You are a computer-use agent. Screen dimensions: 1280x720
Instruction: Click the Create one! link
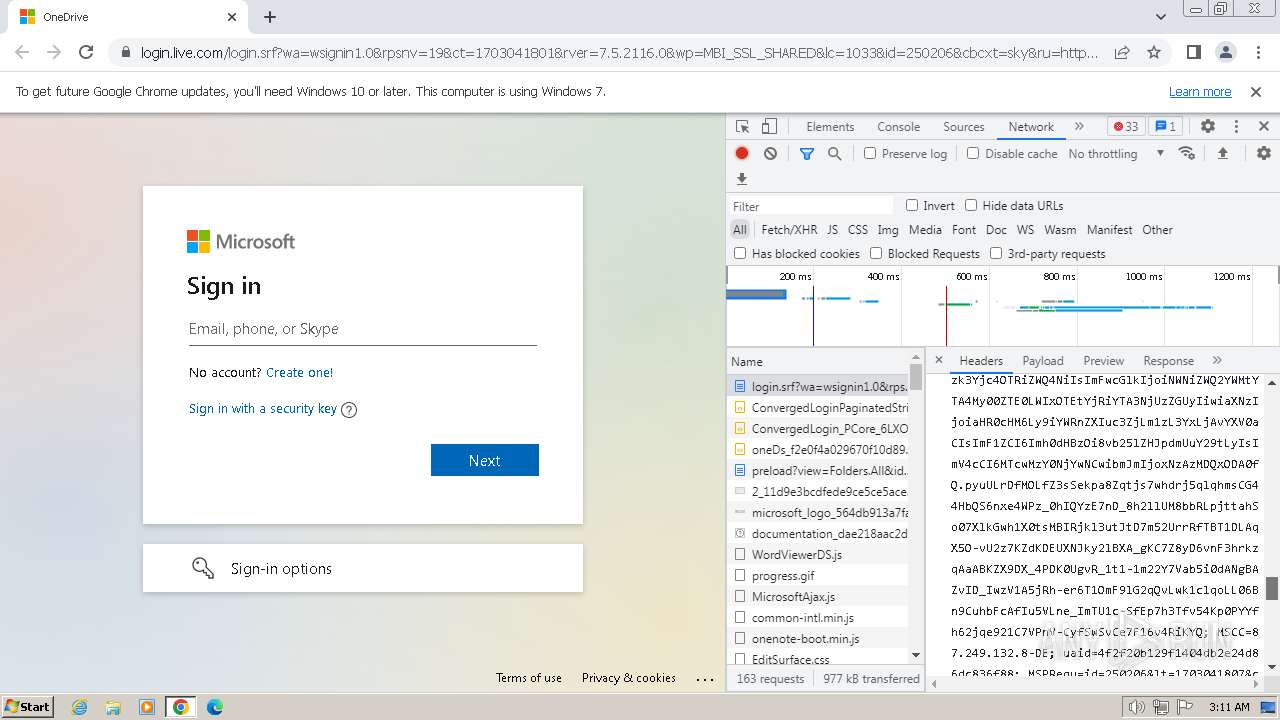300,372
